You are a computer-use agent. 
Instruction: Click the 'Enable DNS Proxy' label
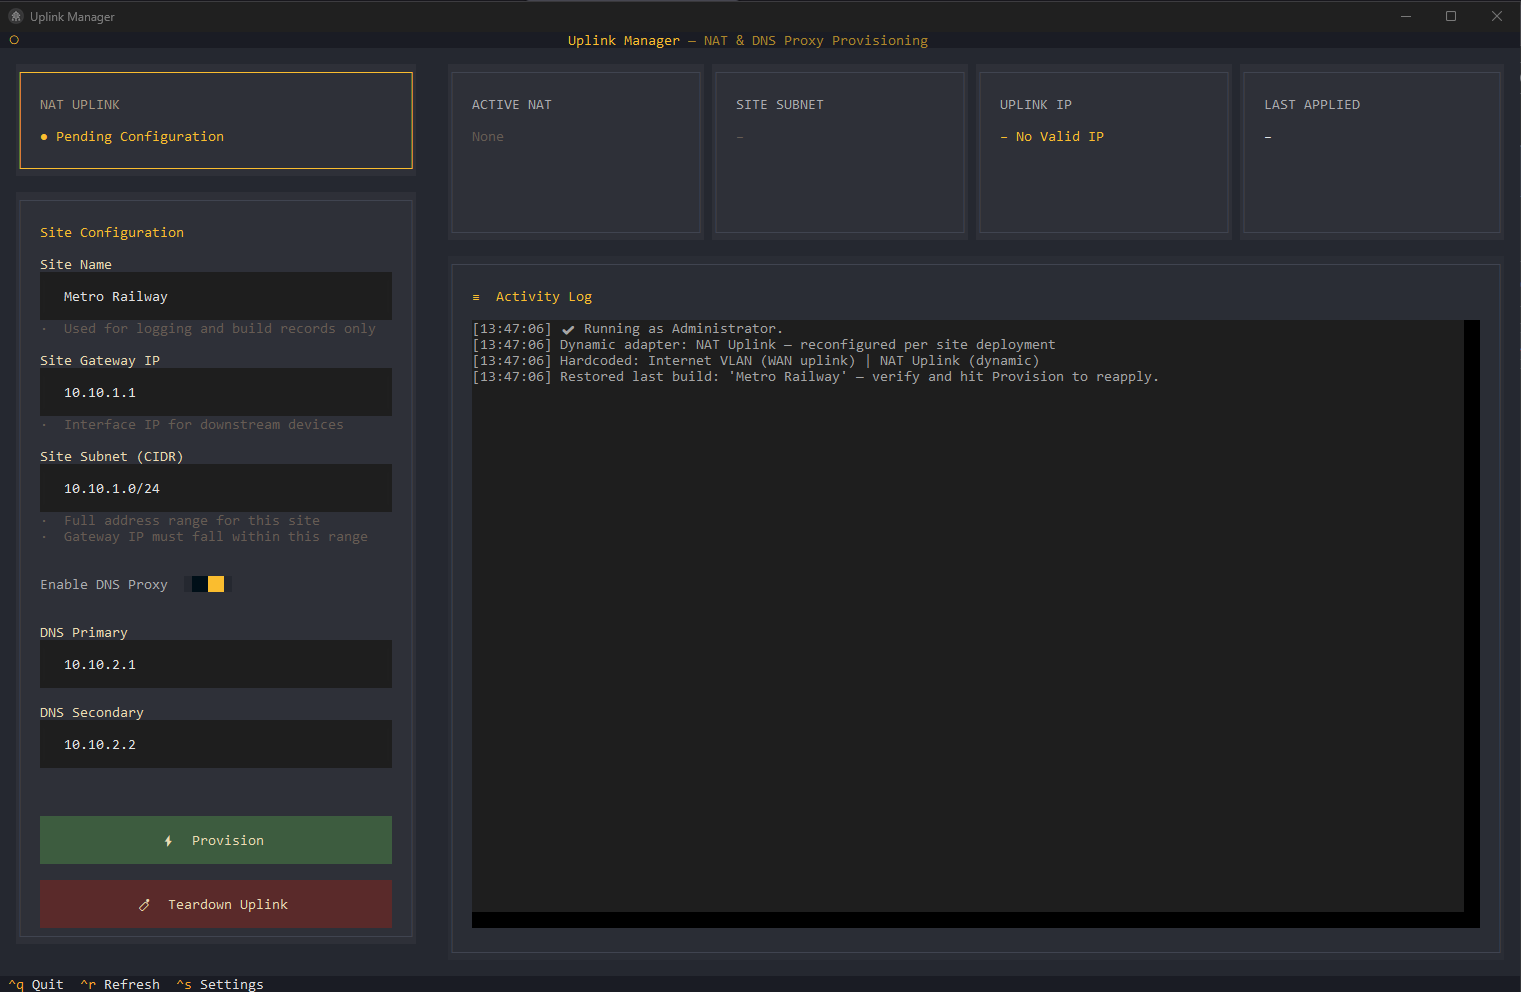pyautogui.click(x=104, y=585)
